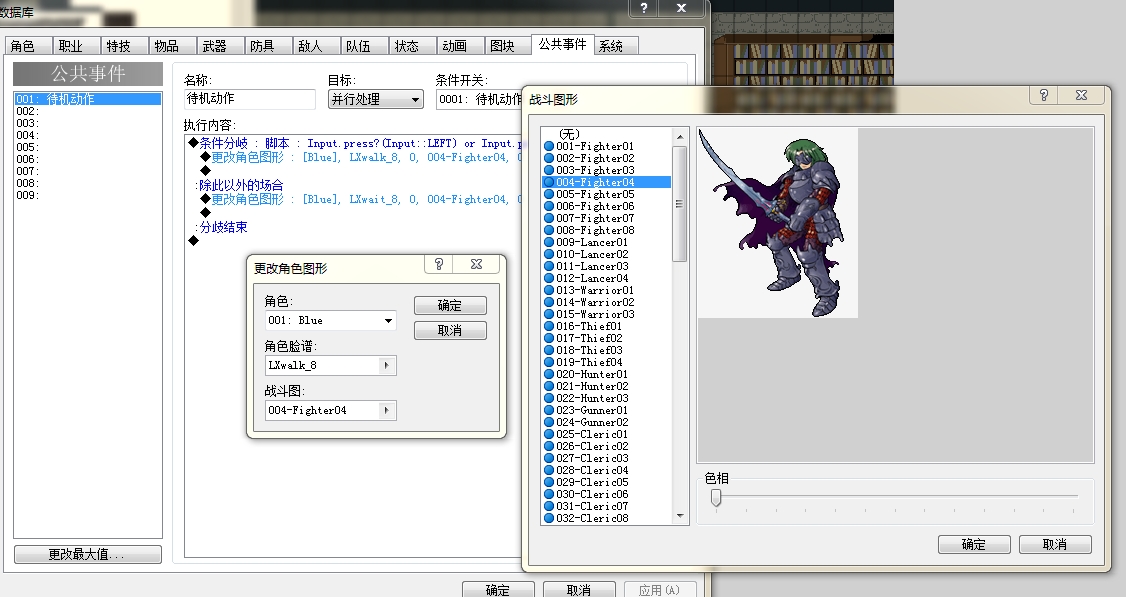Image resolution: width=1126 pixels, height=597 pixels.
Task: Select the 016-Thief01 battler icon
Action: point(549,326)
